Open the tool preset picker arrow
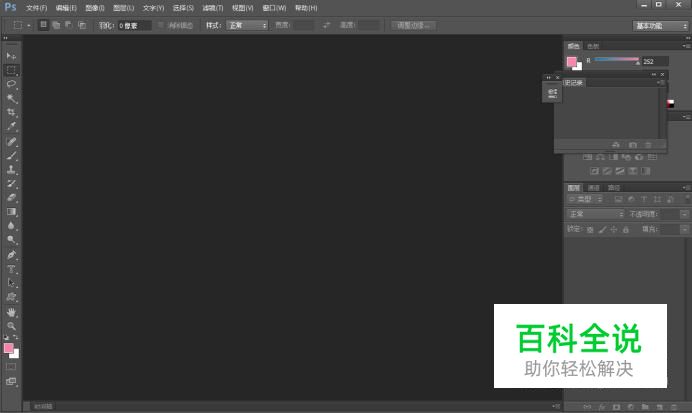 tap(29, 26)
